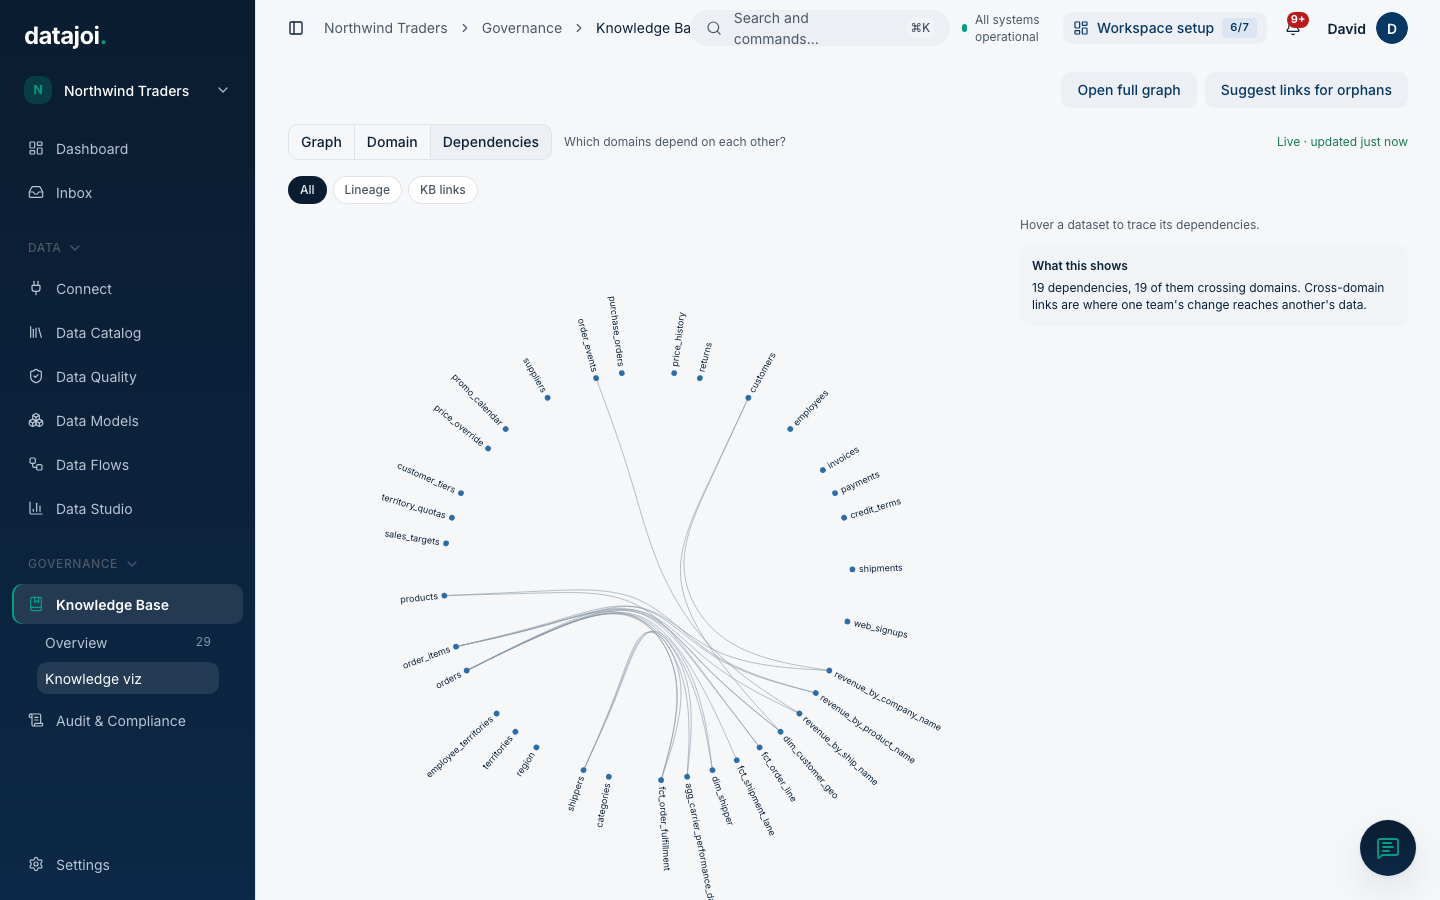
Task: Switch to the Graph tab
Action: (x=321, y=142)
